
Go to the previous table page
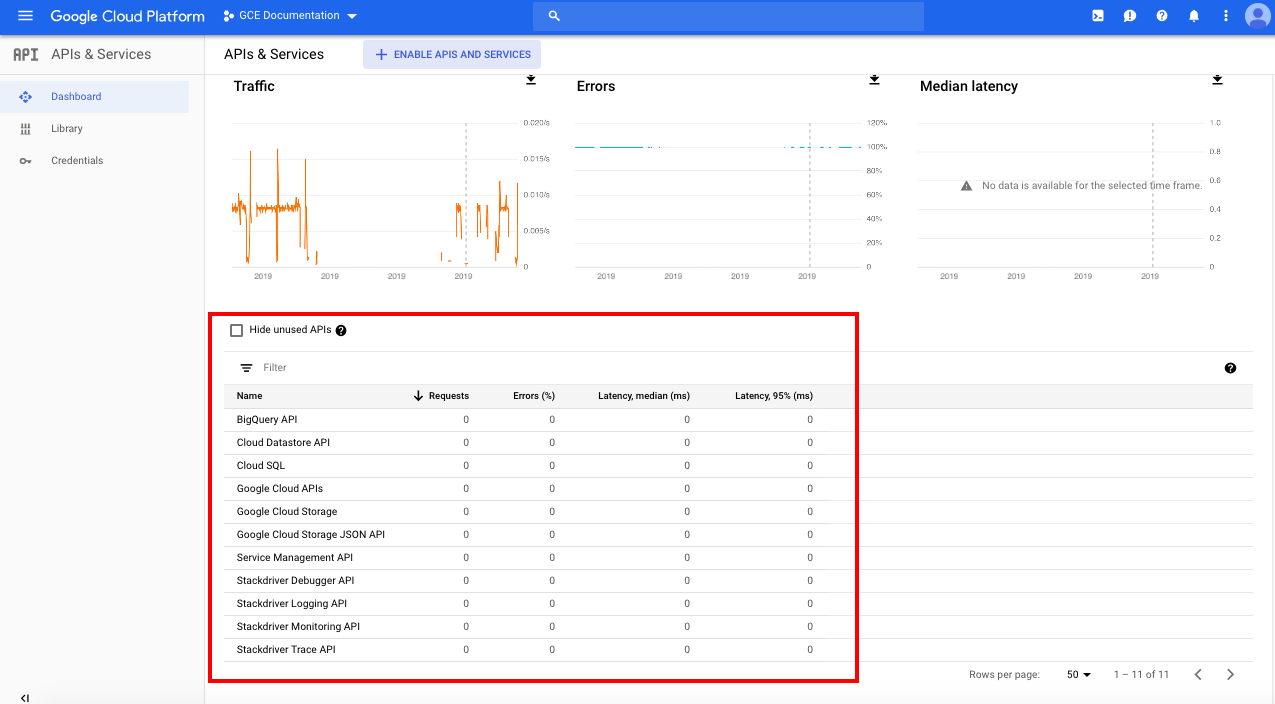point(1197,675)
